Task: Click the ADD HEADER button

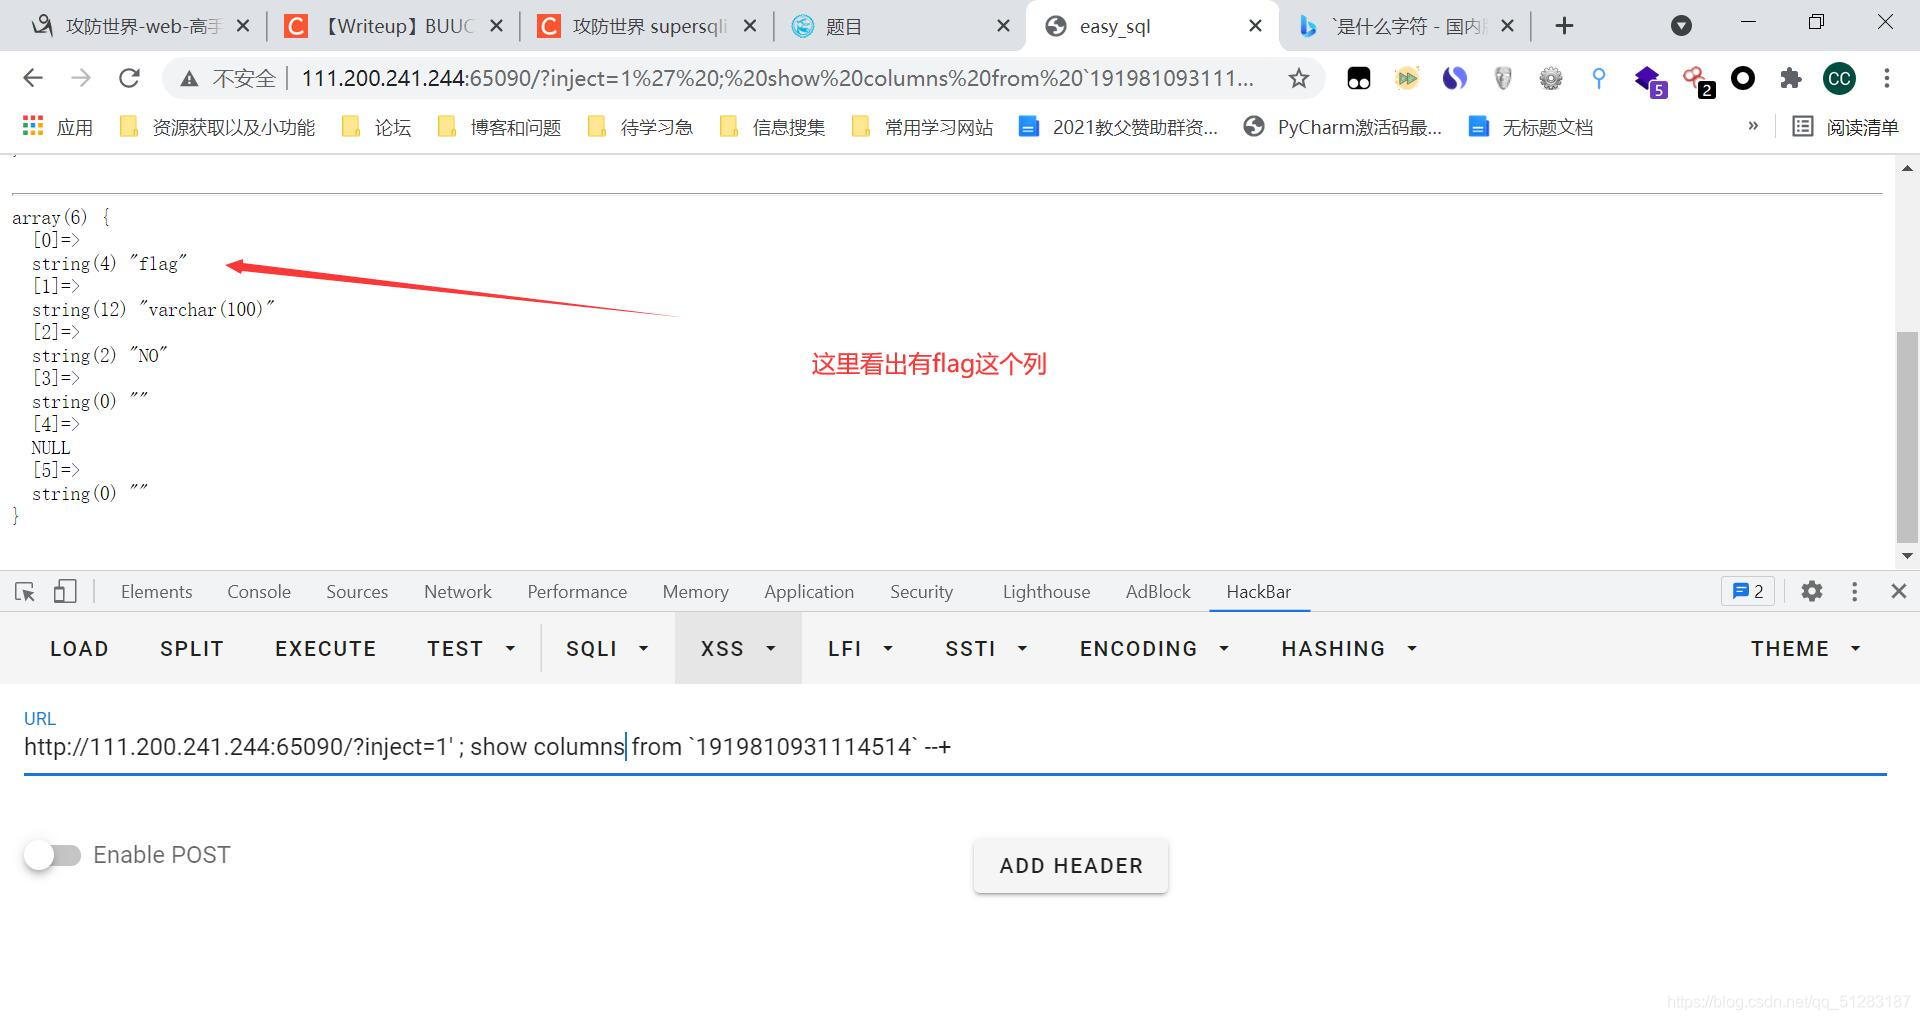Action: point(1071,865)
